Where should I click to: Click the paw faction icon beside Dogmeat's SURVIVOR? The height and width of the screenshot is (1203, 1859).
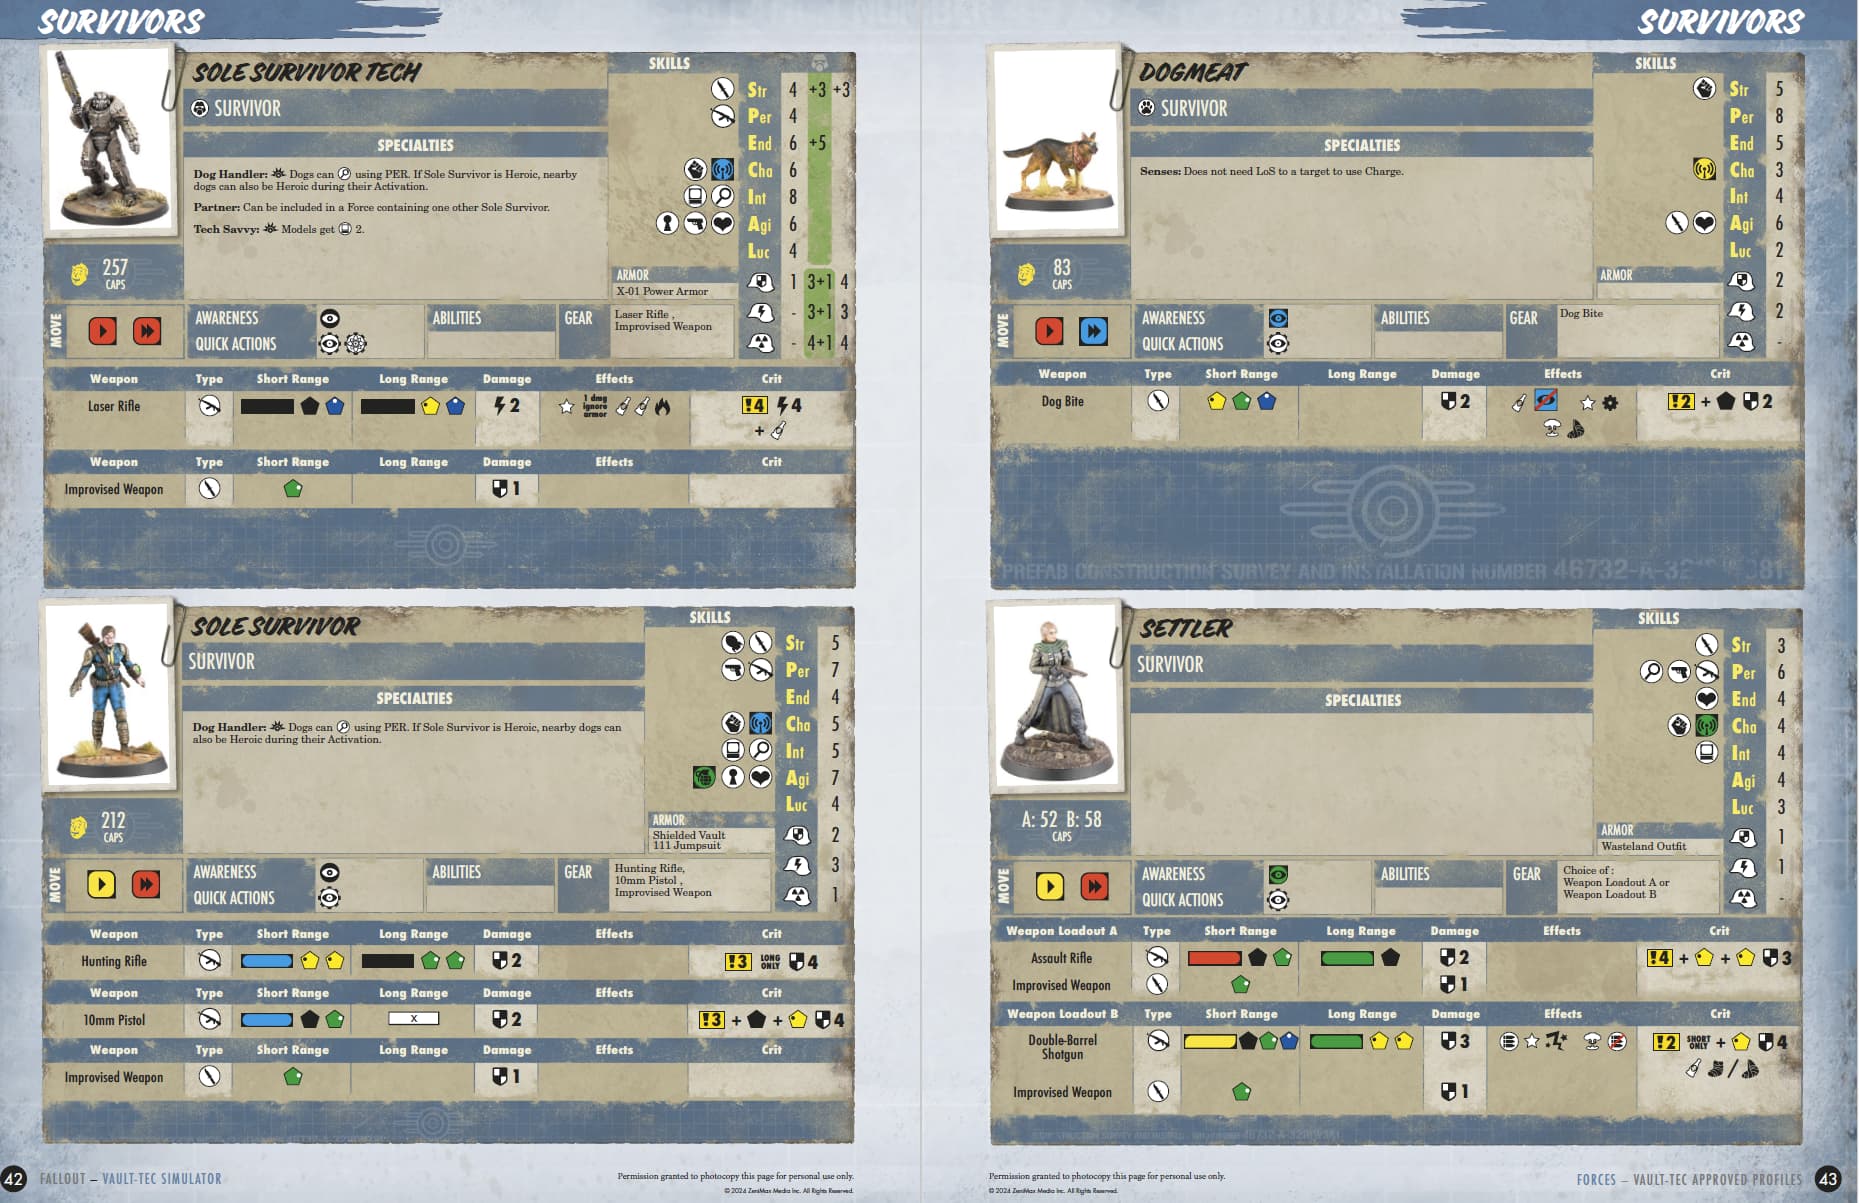(x=1146, y=108)
